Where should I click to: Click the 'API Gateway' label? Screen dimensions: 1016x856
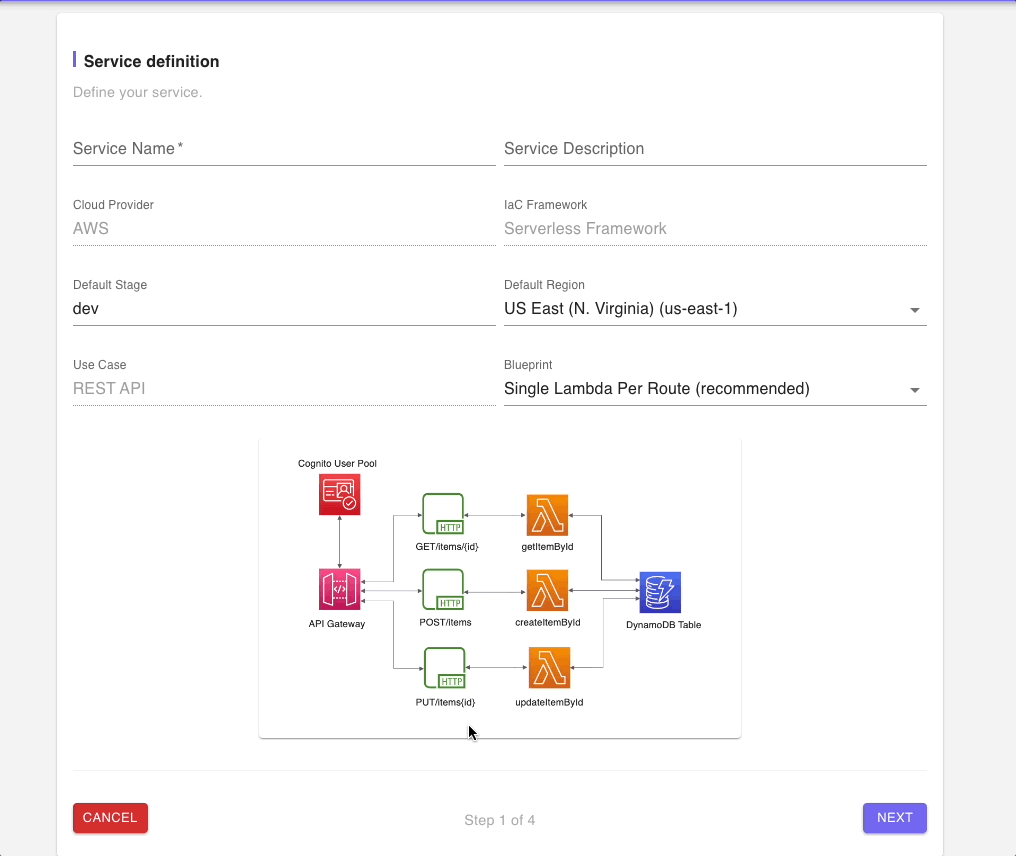(x=337, y=624)
